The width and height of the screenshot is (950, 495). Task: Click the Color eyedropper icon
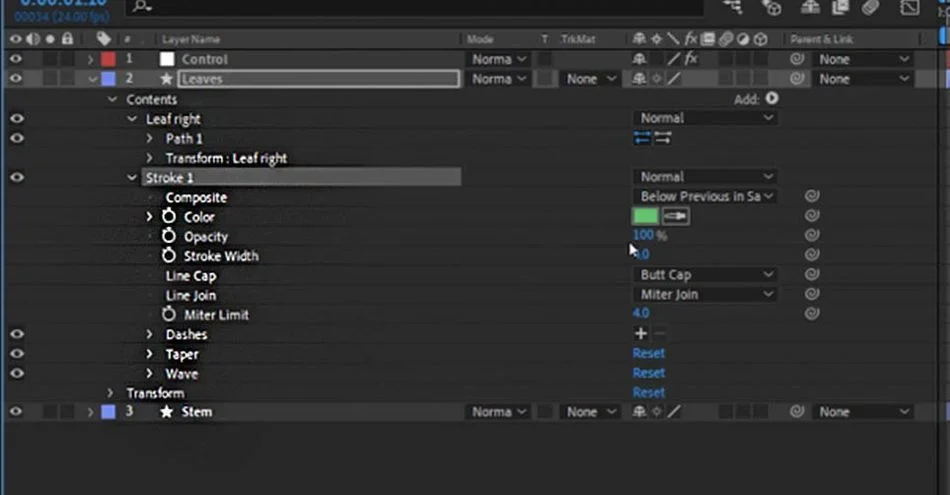676,216
